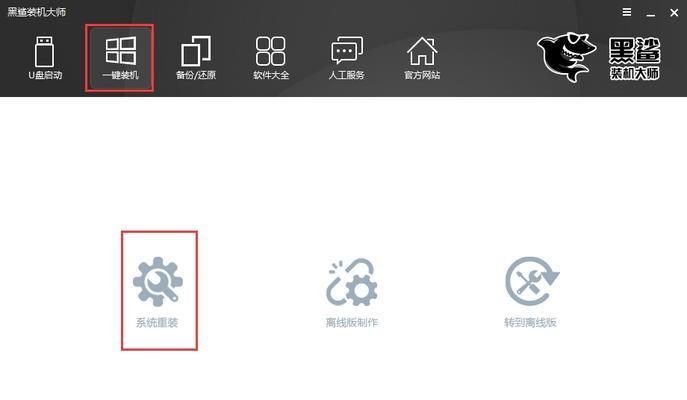Click the 离线版制作 text label

click(352, 323)
